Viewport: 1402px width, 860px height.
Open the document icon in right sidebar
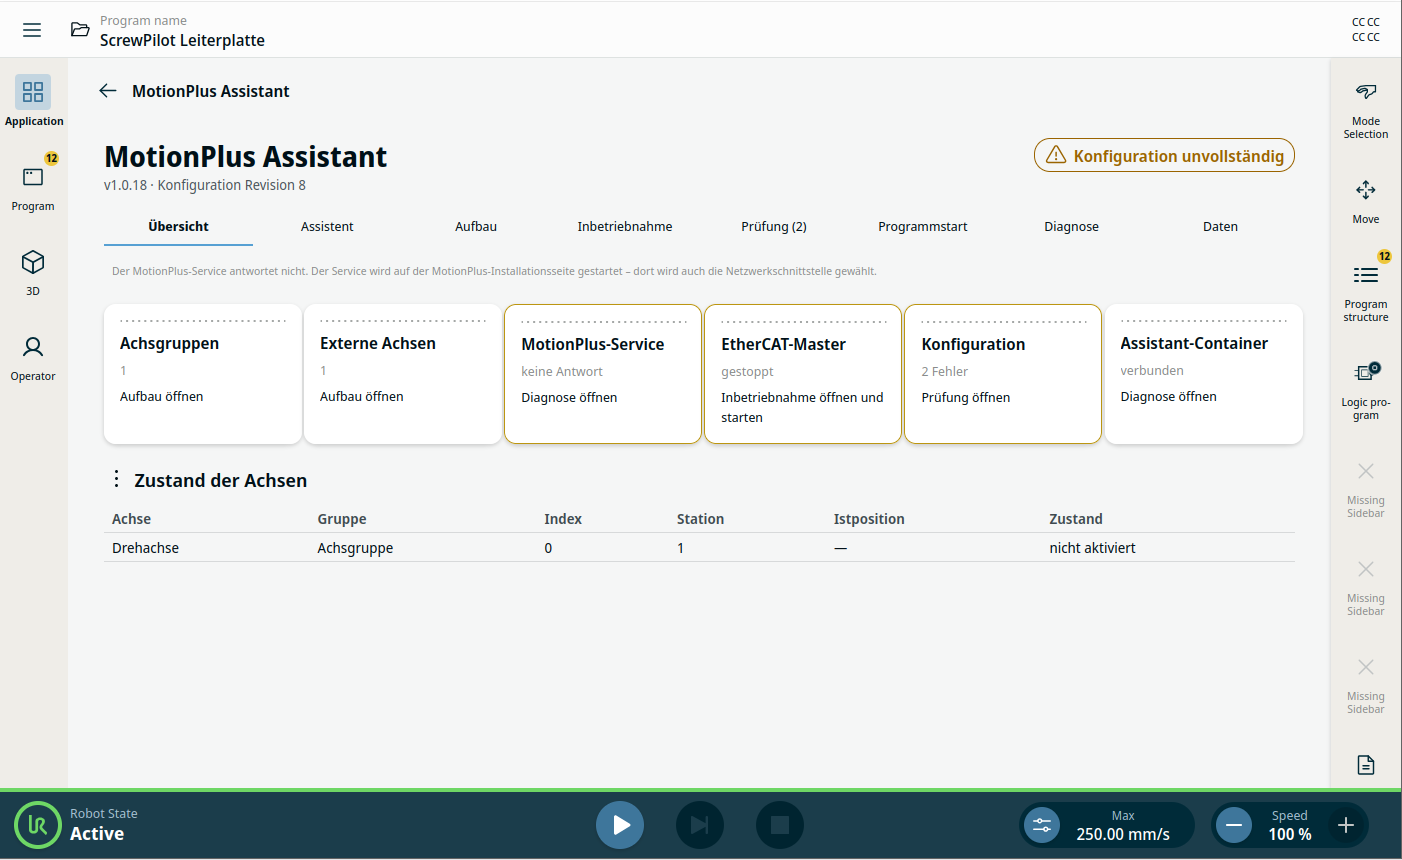1366,765
